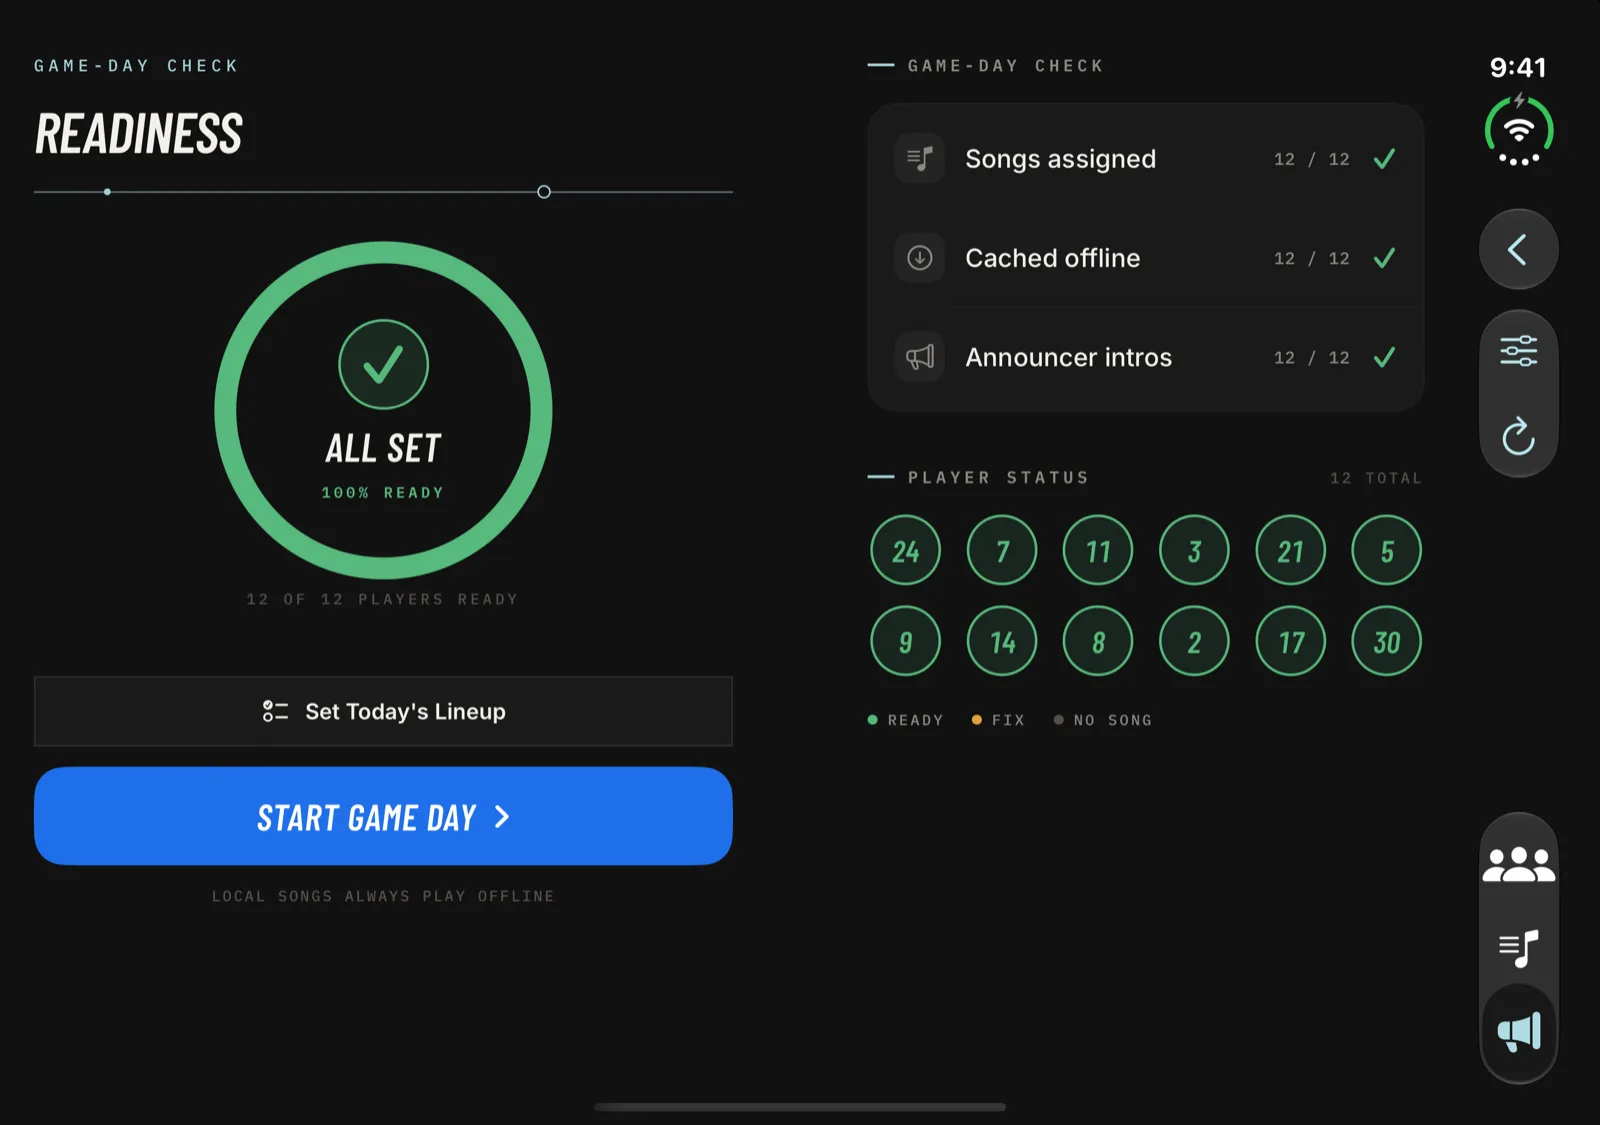This screenshot has height=1125, width=1600.
Task: Click the Songs assigned music icon
Action: coord(919,158)
